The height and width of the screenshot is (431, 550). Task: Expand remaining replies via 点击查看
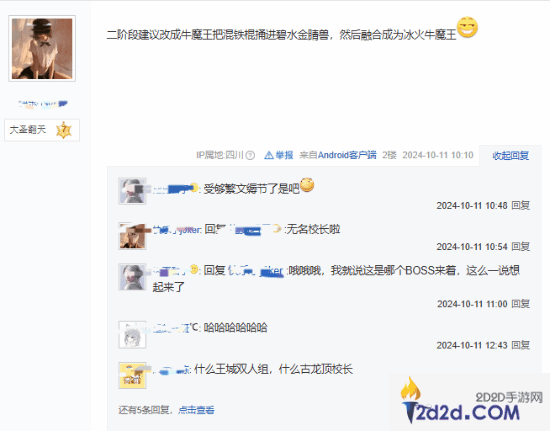[x=196, y=410]
